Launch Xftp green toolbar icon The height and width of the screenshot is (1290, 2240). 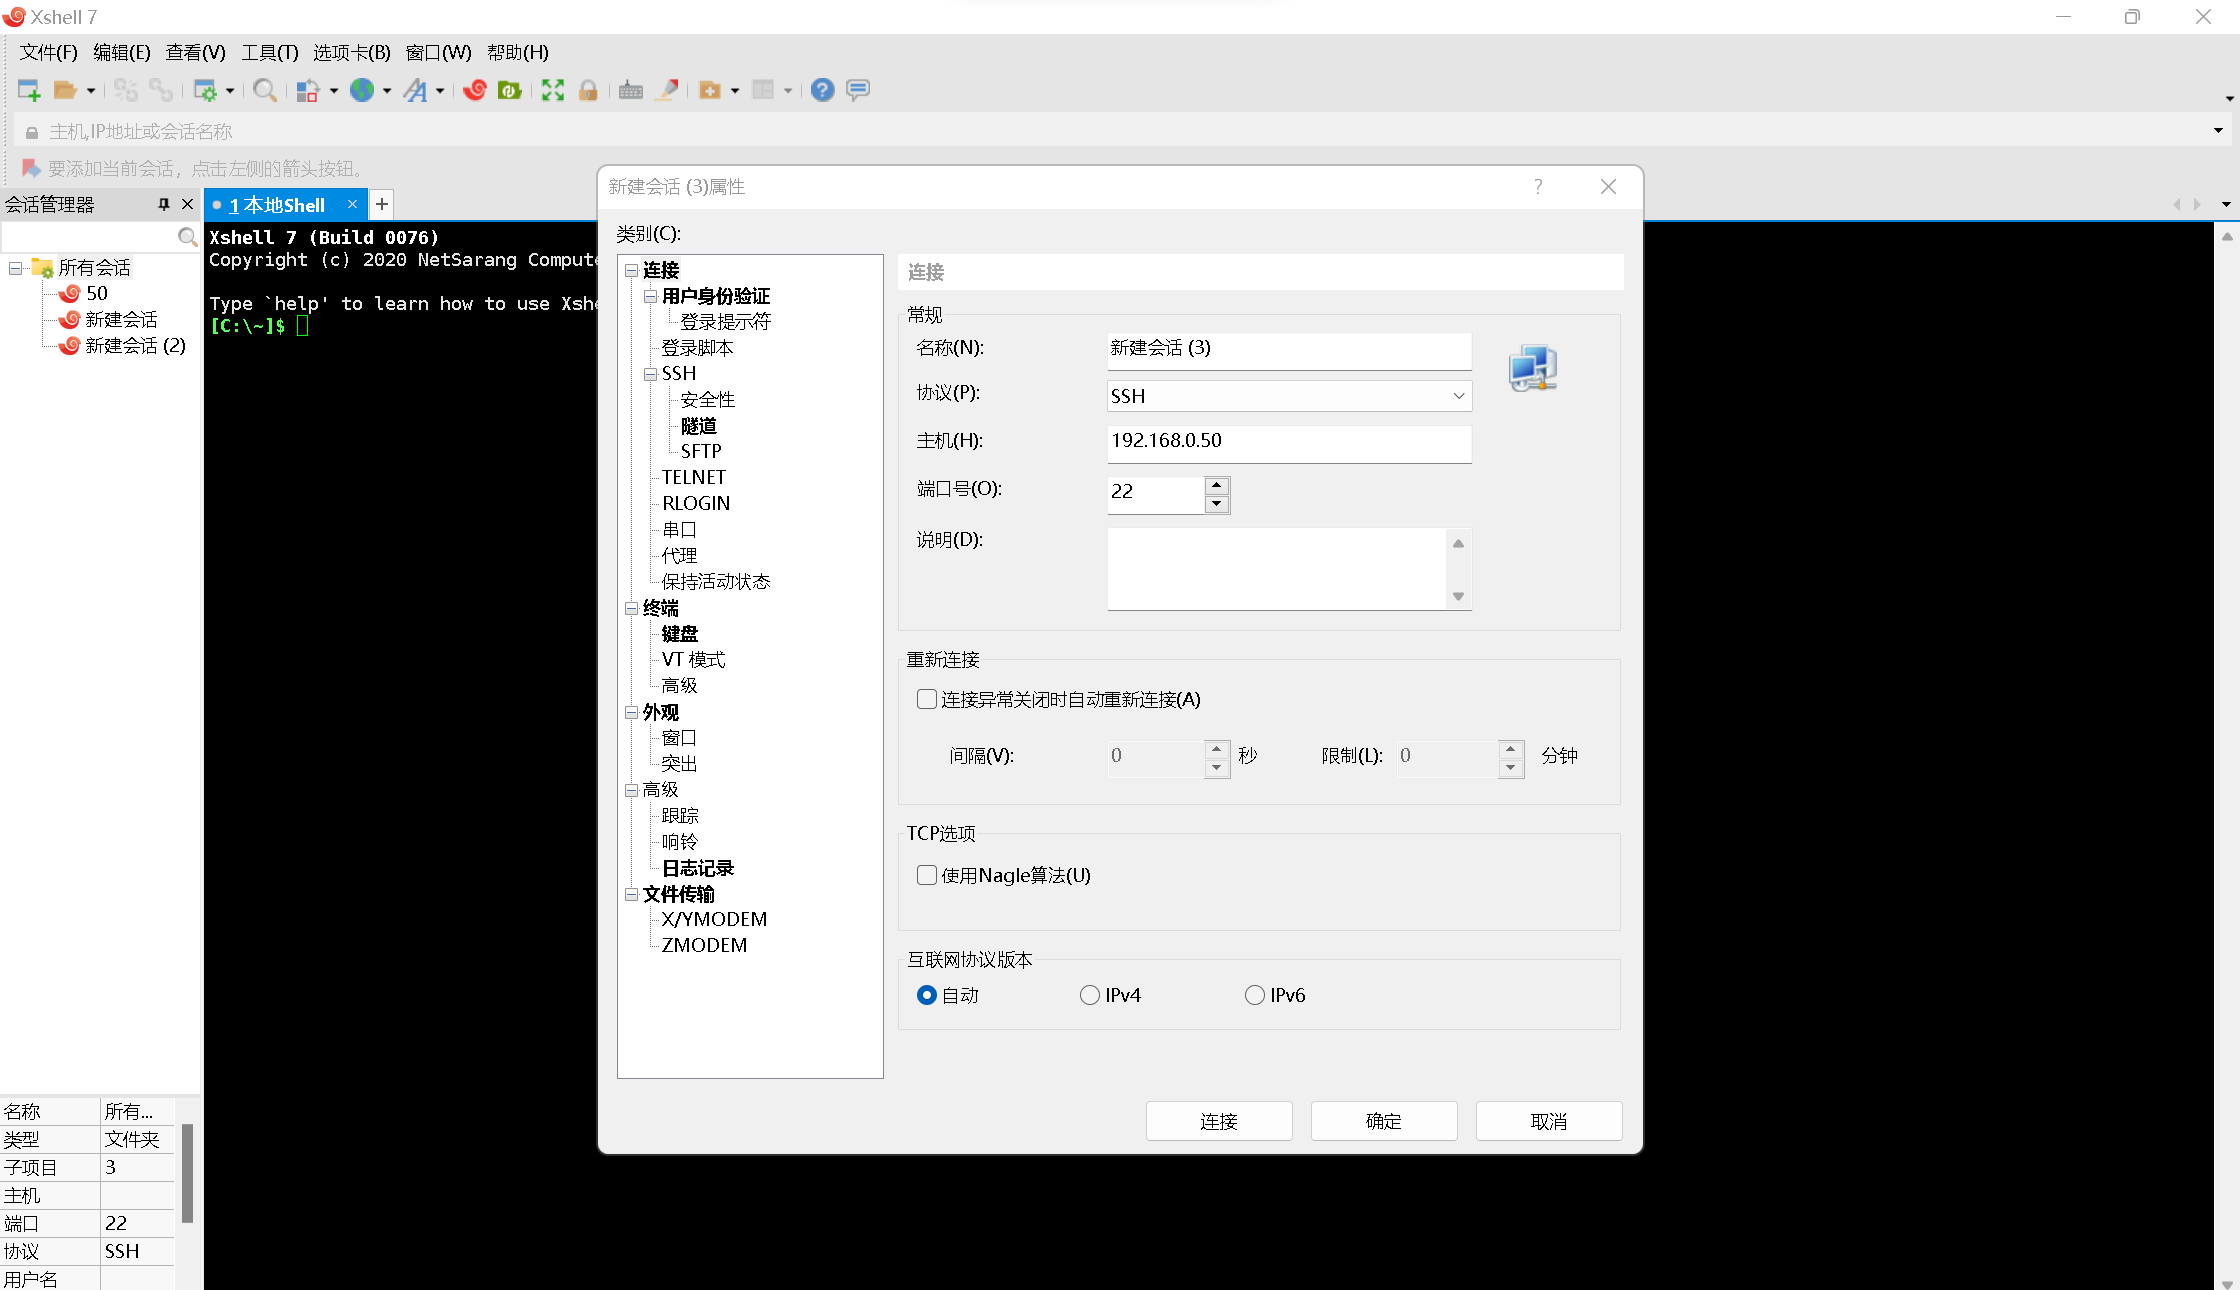[x=510, y=90]
